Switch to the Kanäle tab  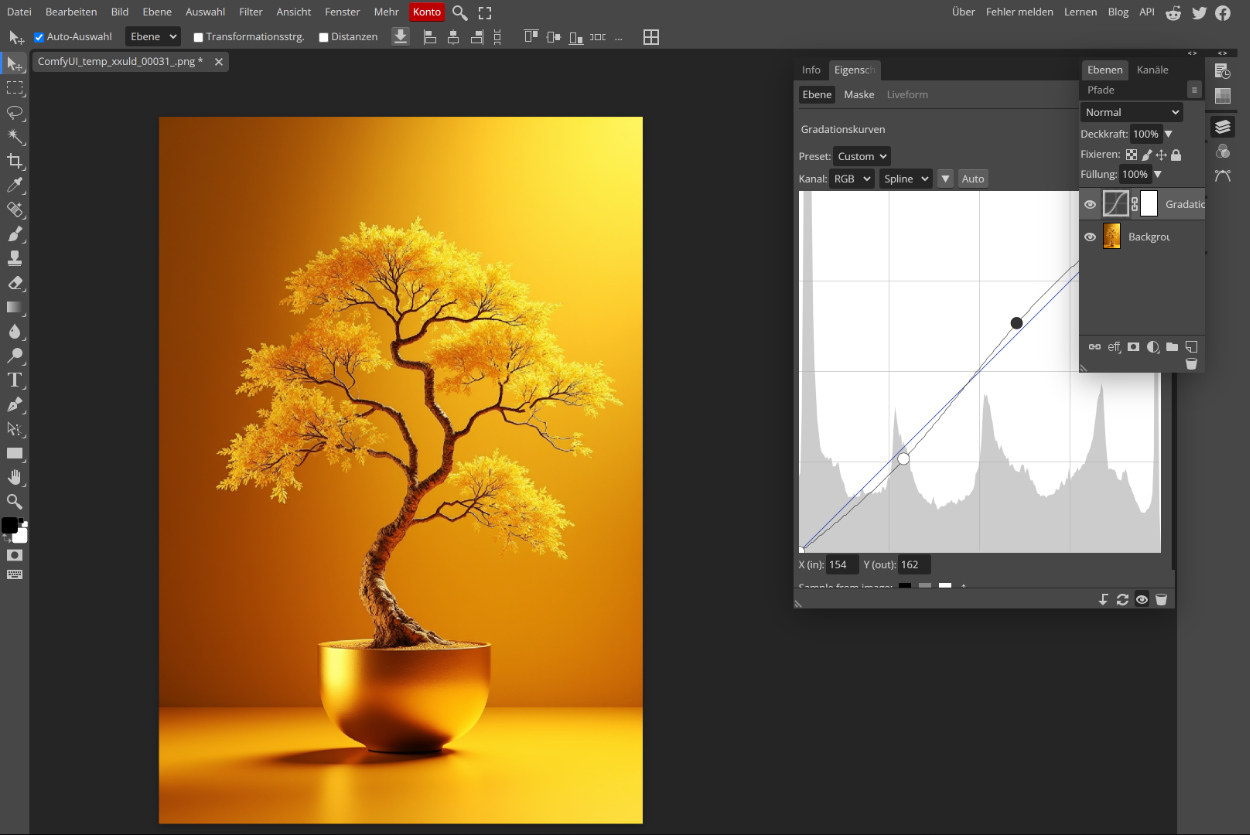point(1152,70)
